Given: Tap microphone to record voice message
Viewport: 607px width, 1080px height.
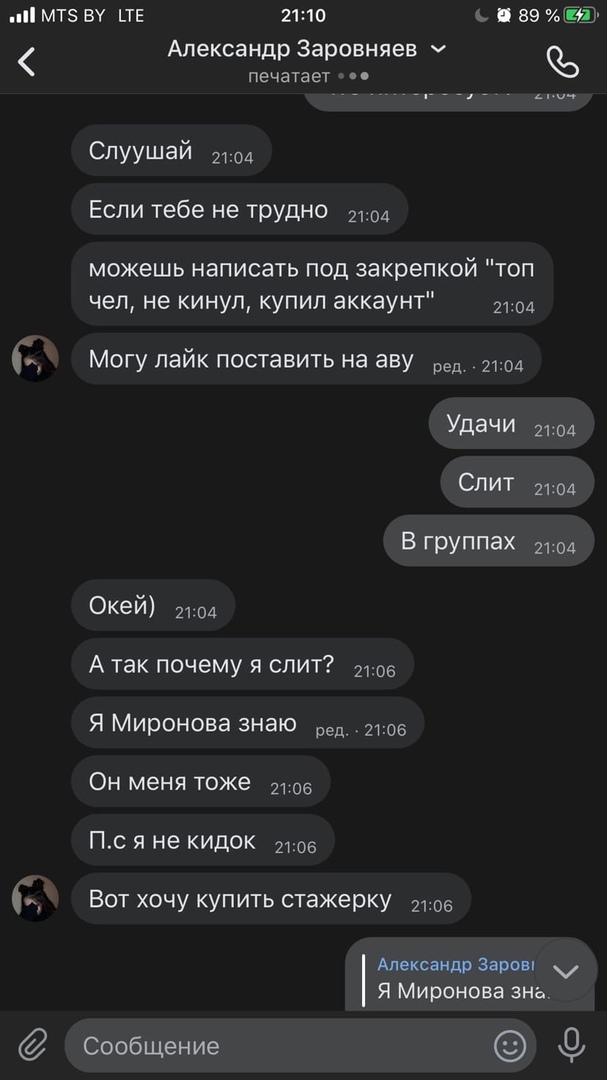Looking at the screenshot, I should pos(571,1046).
